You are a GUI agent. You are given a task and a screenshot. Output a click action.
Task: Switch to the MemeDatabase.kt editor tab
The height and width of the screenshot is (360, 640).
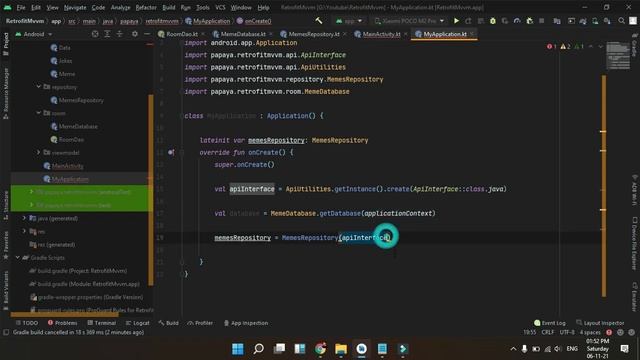click(243, 34)
